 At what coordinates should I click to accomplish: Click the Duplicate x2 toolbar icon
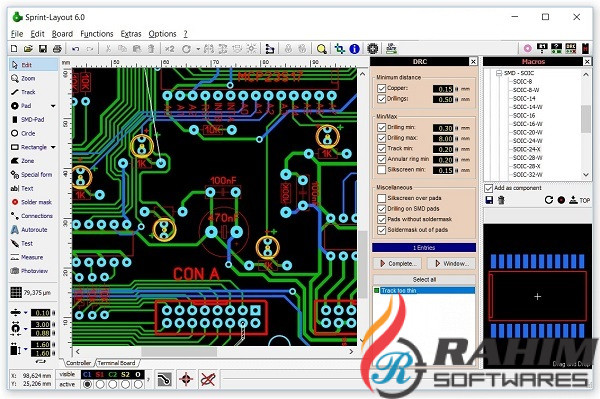tap(170, 49)
